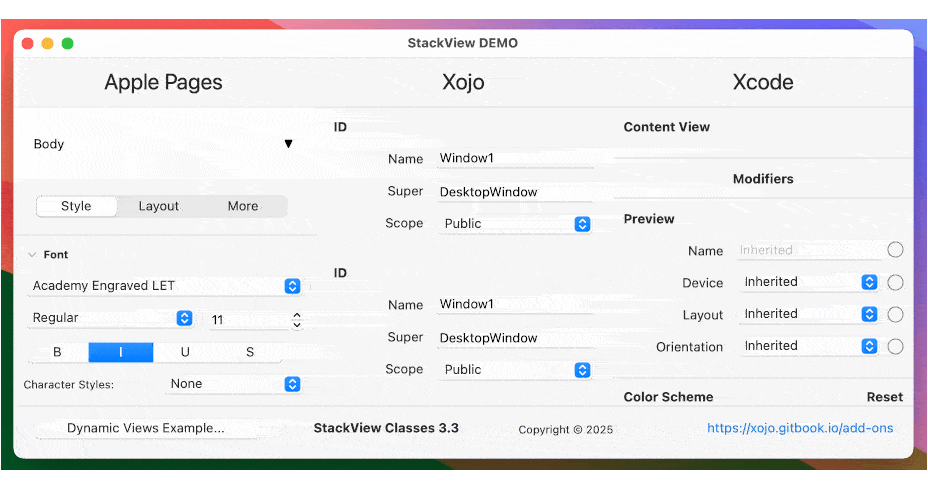
Task: Open the Orientation Inherited dropdown
Action: coord(808,346)
